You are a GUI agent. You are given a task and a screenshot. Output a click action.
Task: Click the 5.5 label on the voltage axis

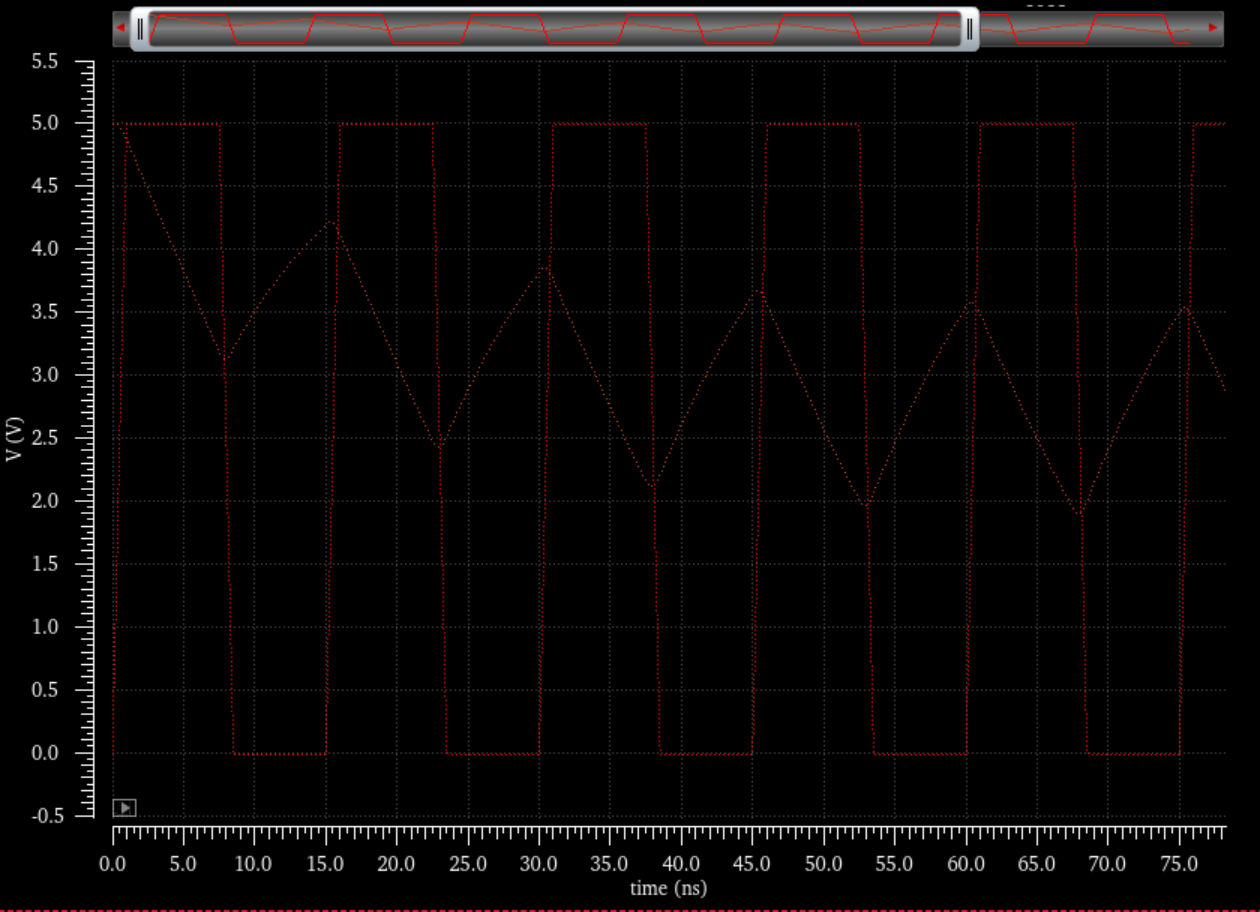[x=72, y=61]
